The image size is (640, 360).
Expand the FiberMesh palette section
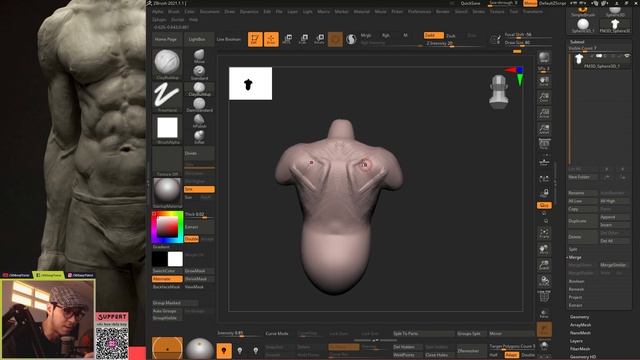580,349
